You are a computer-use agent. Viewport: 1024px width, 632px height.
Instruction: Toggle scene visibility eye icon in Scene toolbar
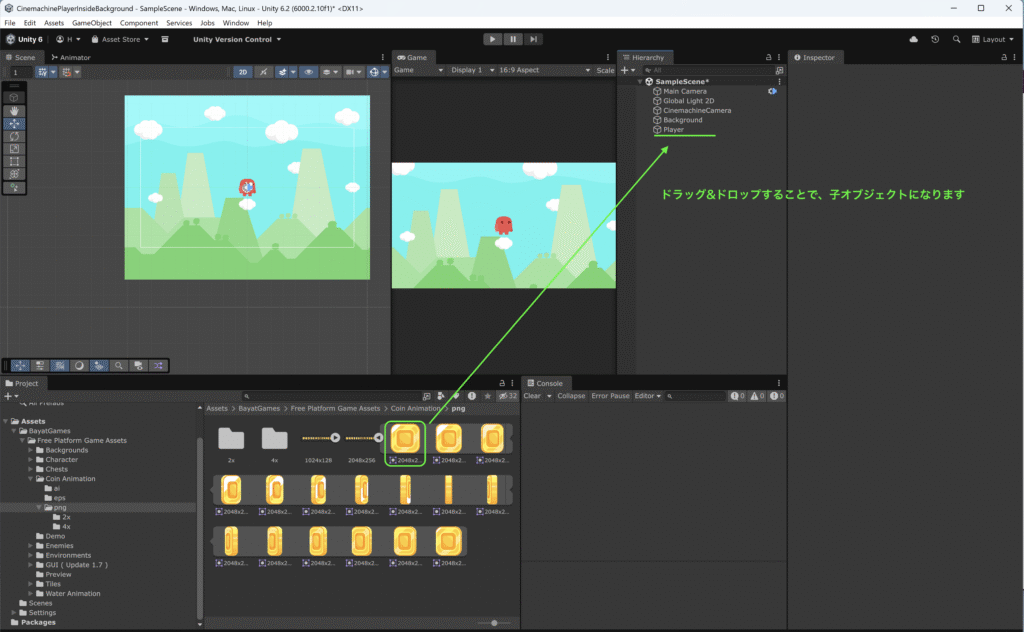click(x=308, y=72)
